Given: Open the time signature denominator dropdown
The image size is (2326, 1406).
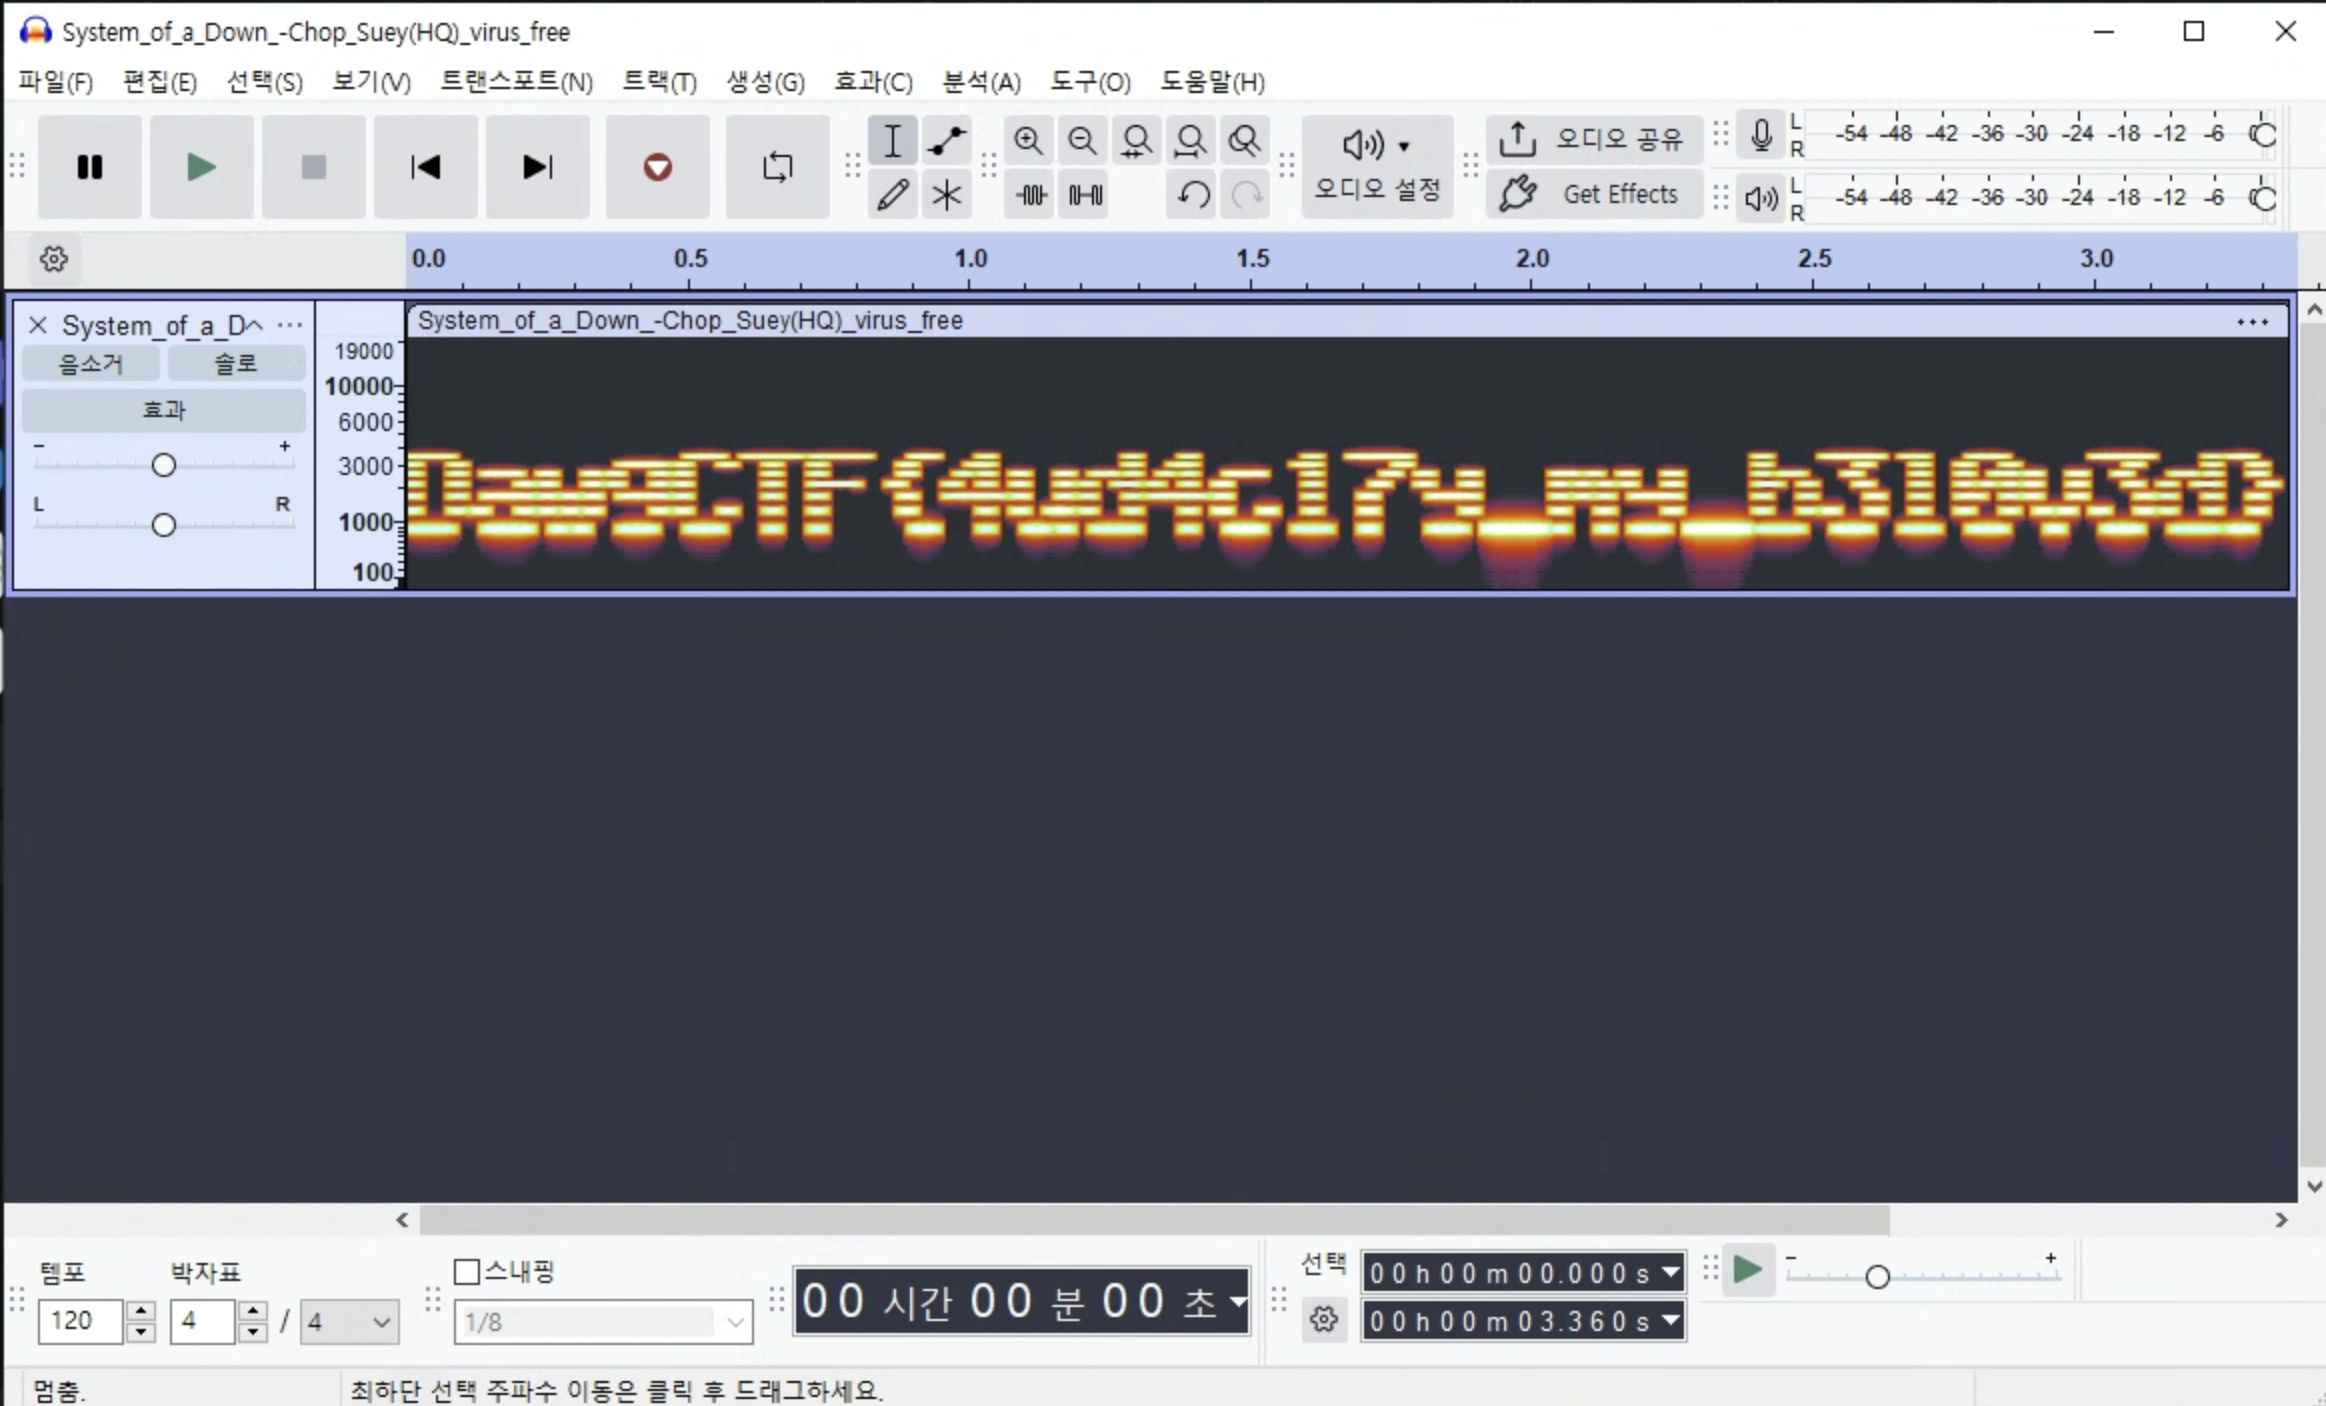Looking at the screenshot, I should pyautogui.click(x=349, y=1322).
